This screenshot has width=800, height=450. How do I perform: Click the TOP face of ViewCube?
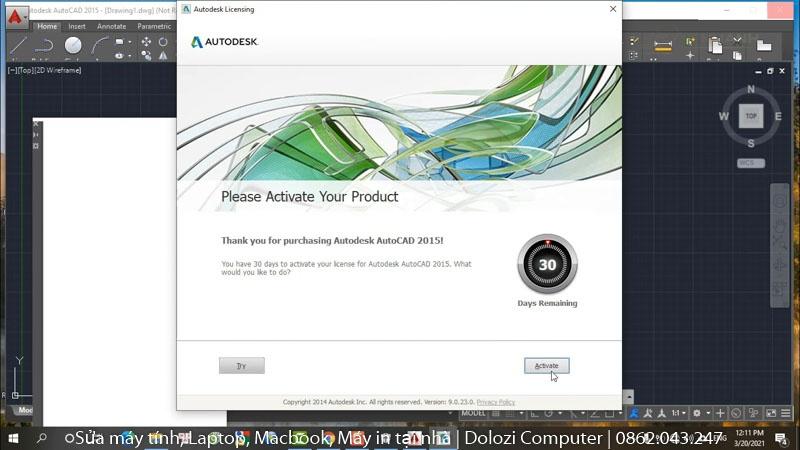click(751, 116)
